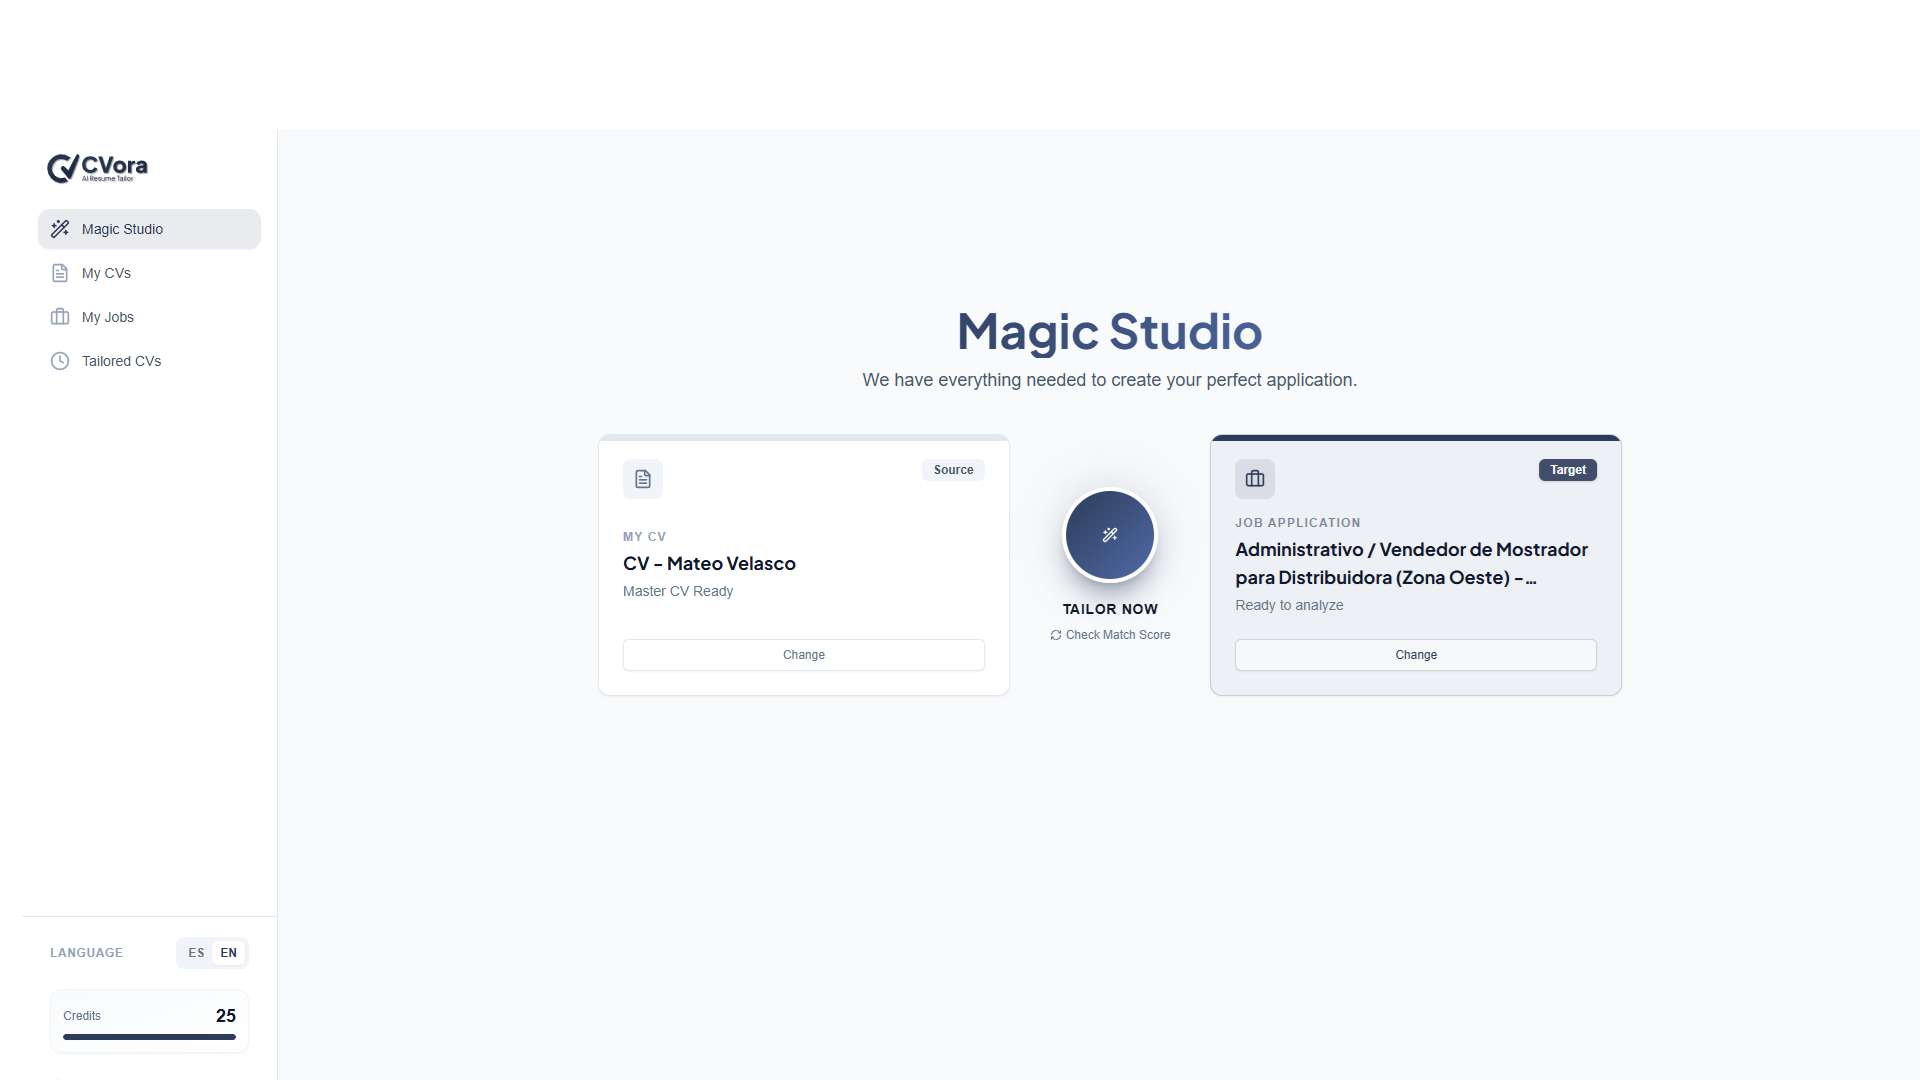The width and height of the screenshot is (1920, 1080).
Task: Go to the My Jobs page
Action: (108, 317)
